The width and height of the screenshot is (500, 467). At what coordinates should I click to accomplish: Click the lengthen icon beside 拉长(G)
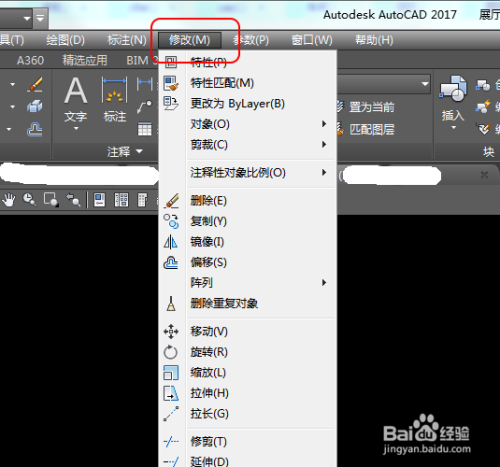171,414
